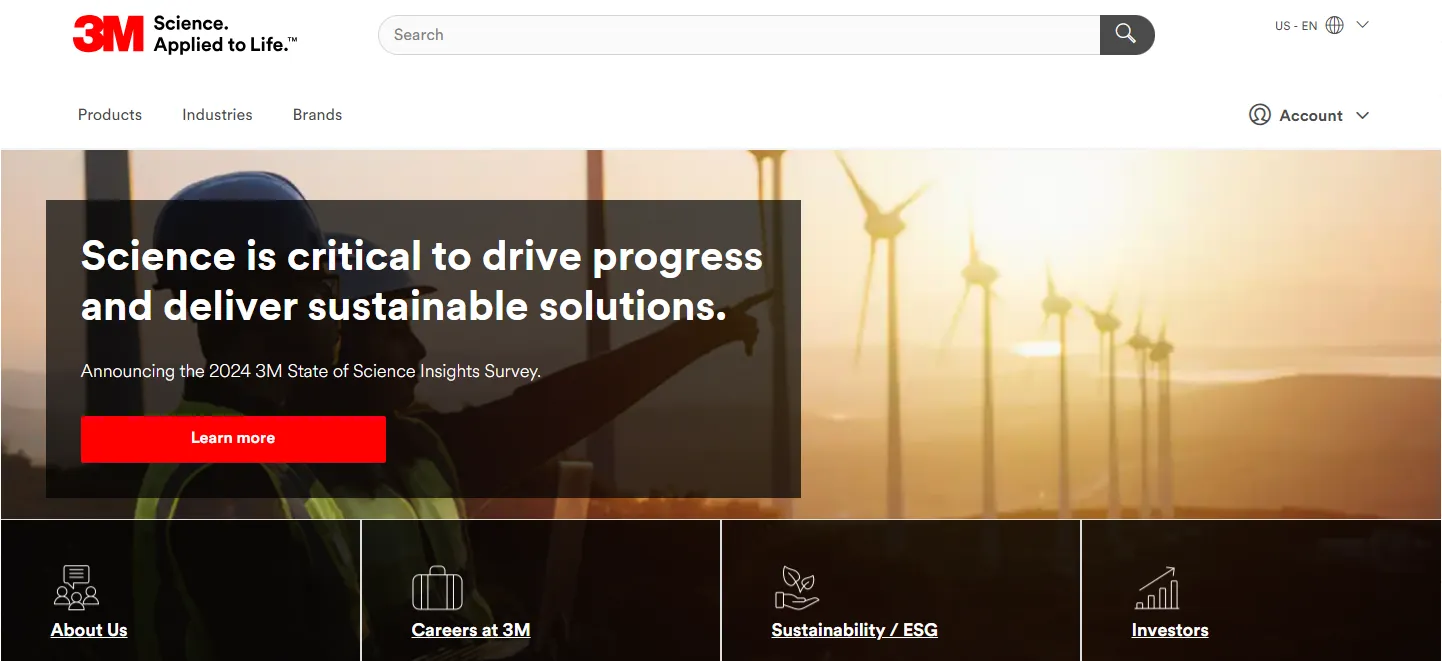Click the globe language icon
The image size is (1442, 661).
point(1334,26)
